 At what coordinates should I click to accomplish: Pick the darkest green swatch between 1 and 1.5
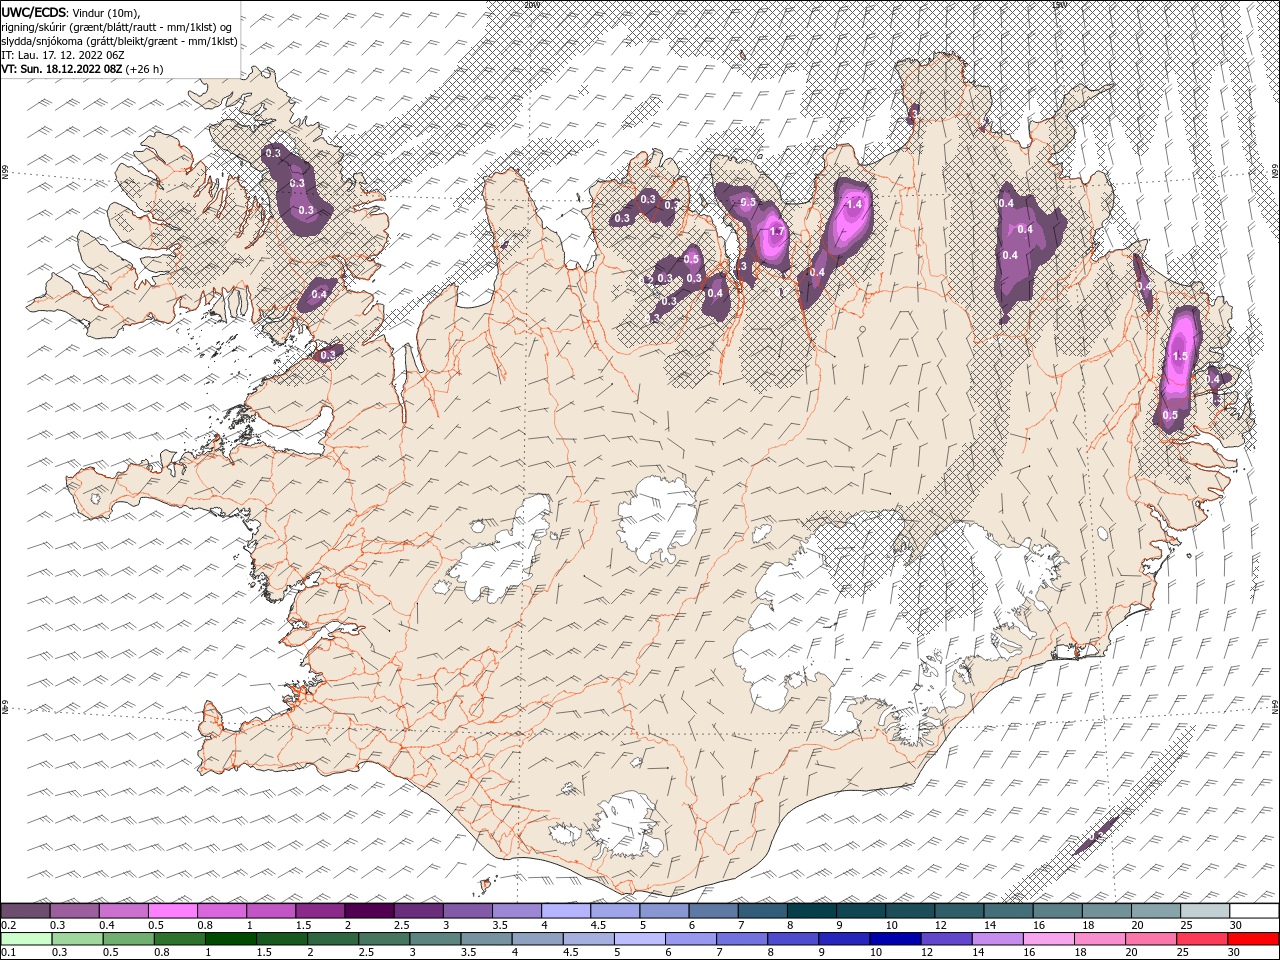(x=231, y=939)
